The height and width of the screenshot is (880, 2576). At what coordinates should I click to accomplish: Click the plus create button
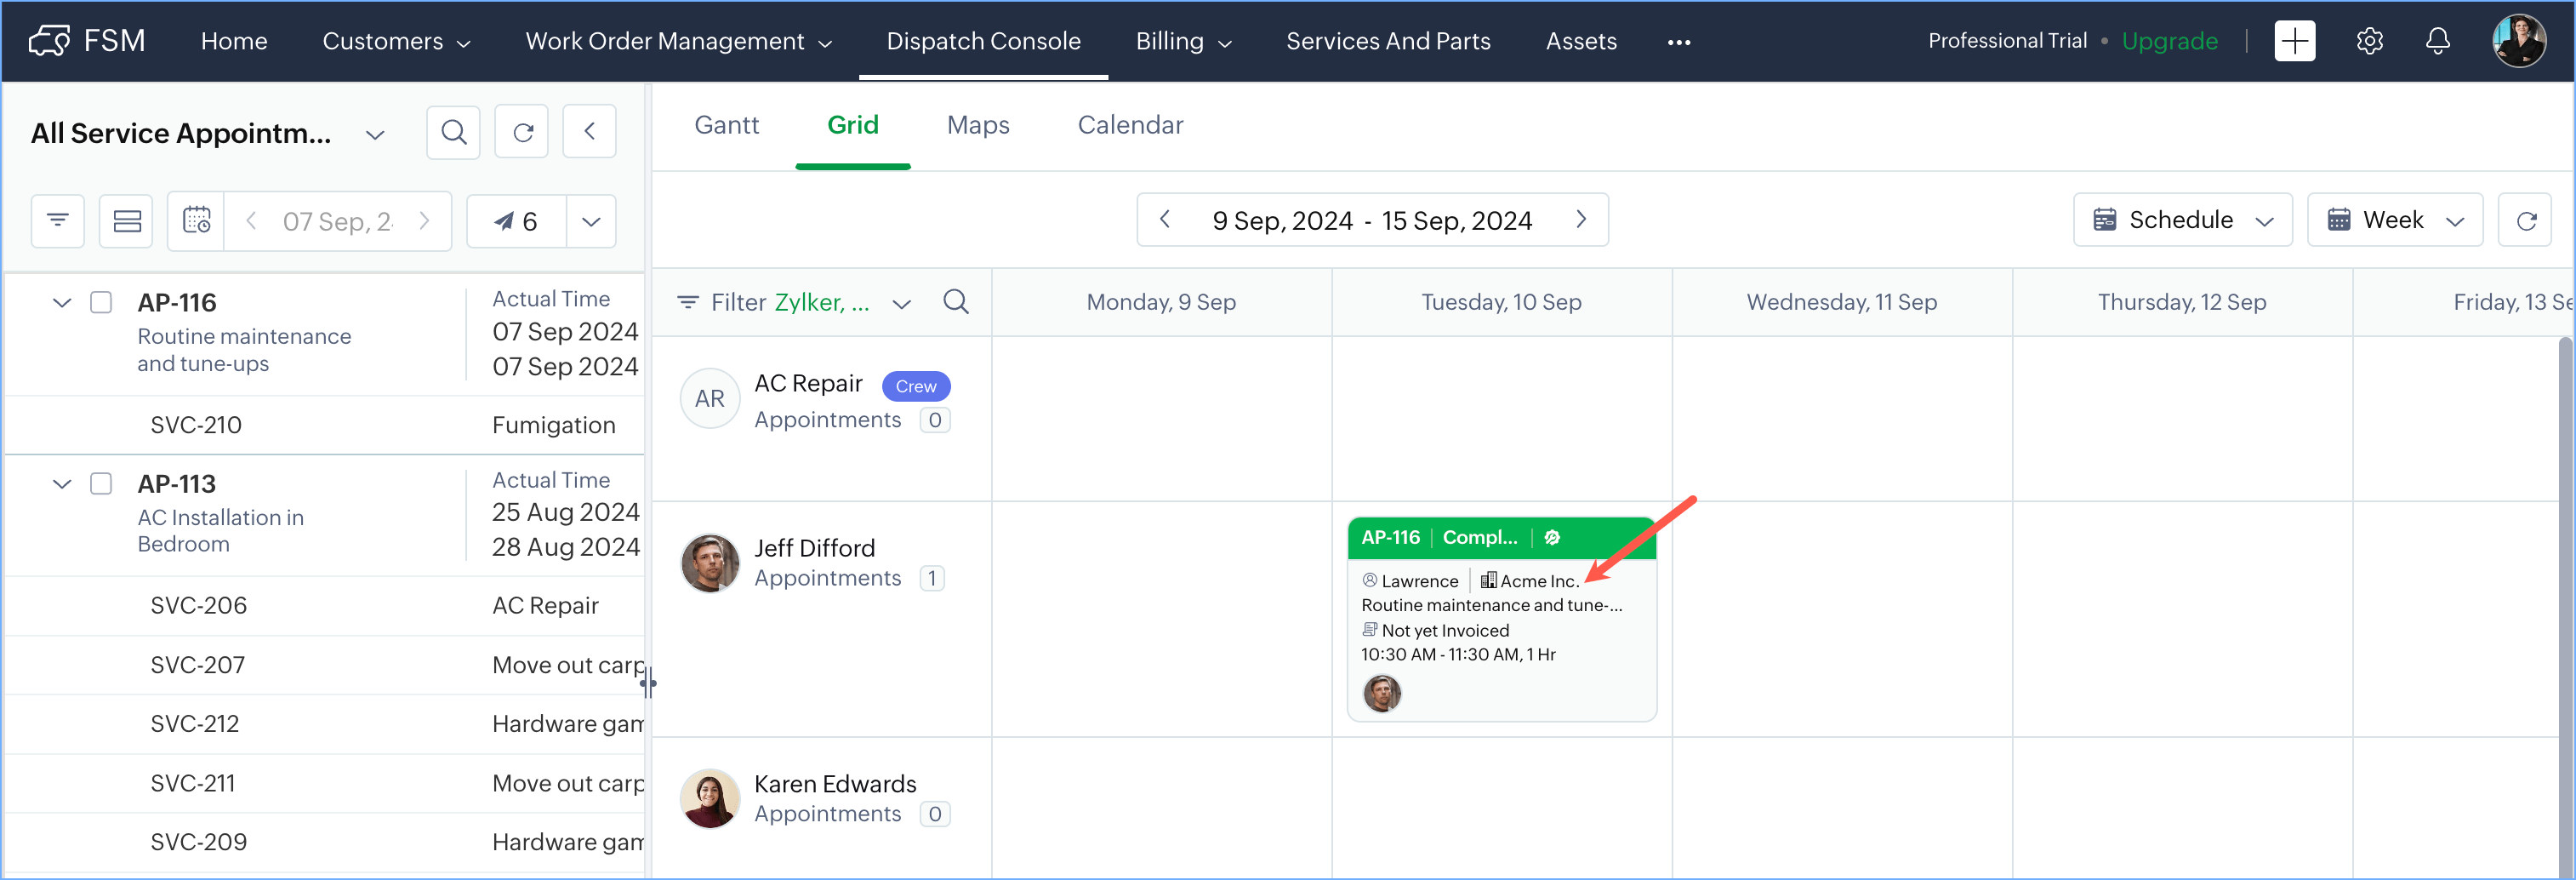coord(2294,41)
